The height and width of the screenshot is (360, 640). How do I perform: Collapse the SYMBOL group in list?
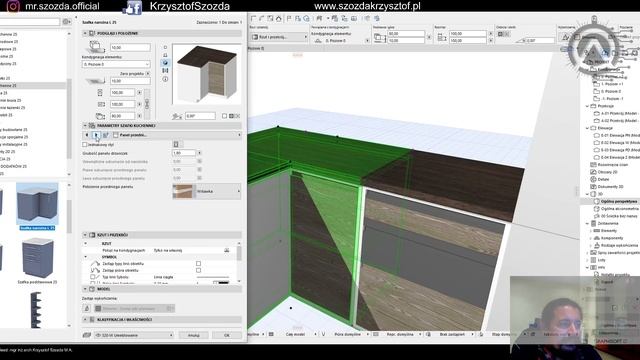(x=86, y=257)
